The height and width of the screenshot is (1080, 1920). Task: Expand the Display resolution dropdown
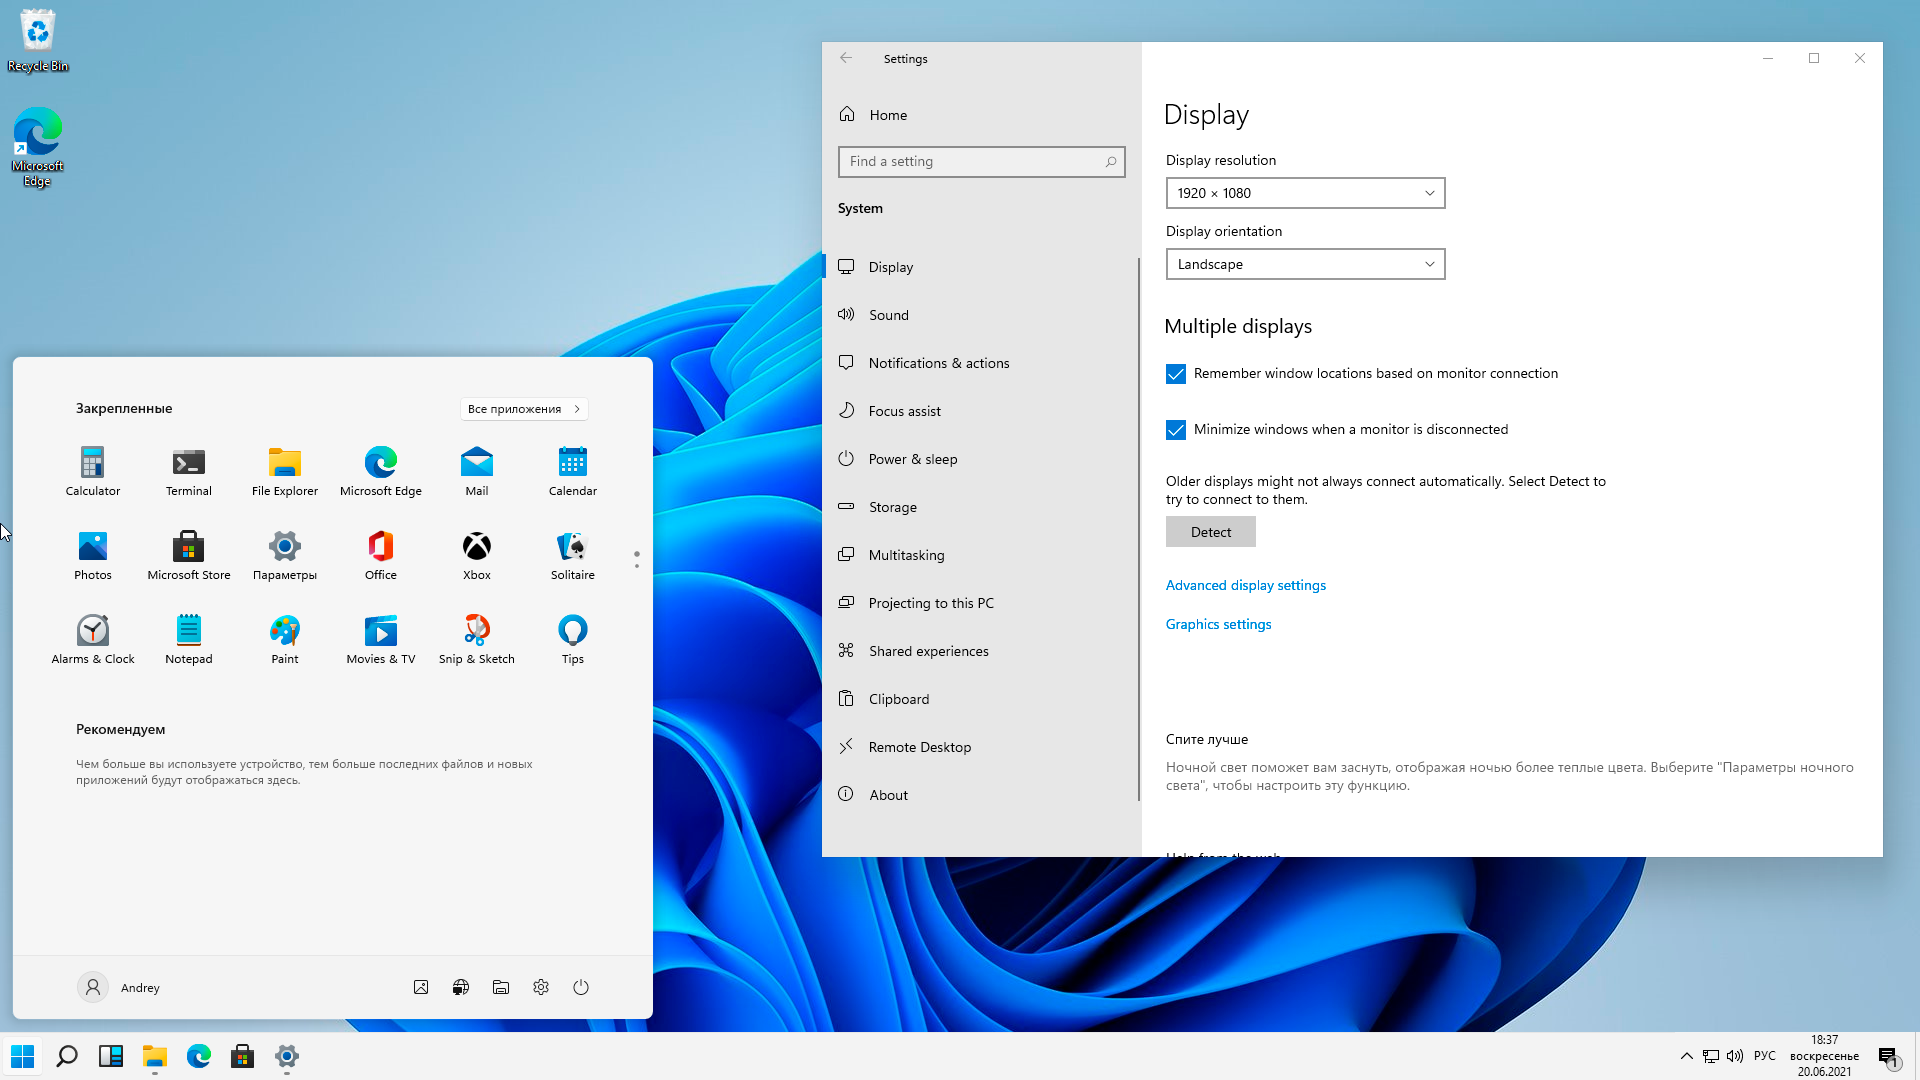pos(1305,193)
